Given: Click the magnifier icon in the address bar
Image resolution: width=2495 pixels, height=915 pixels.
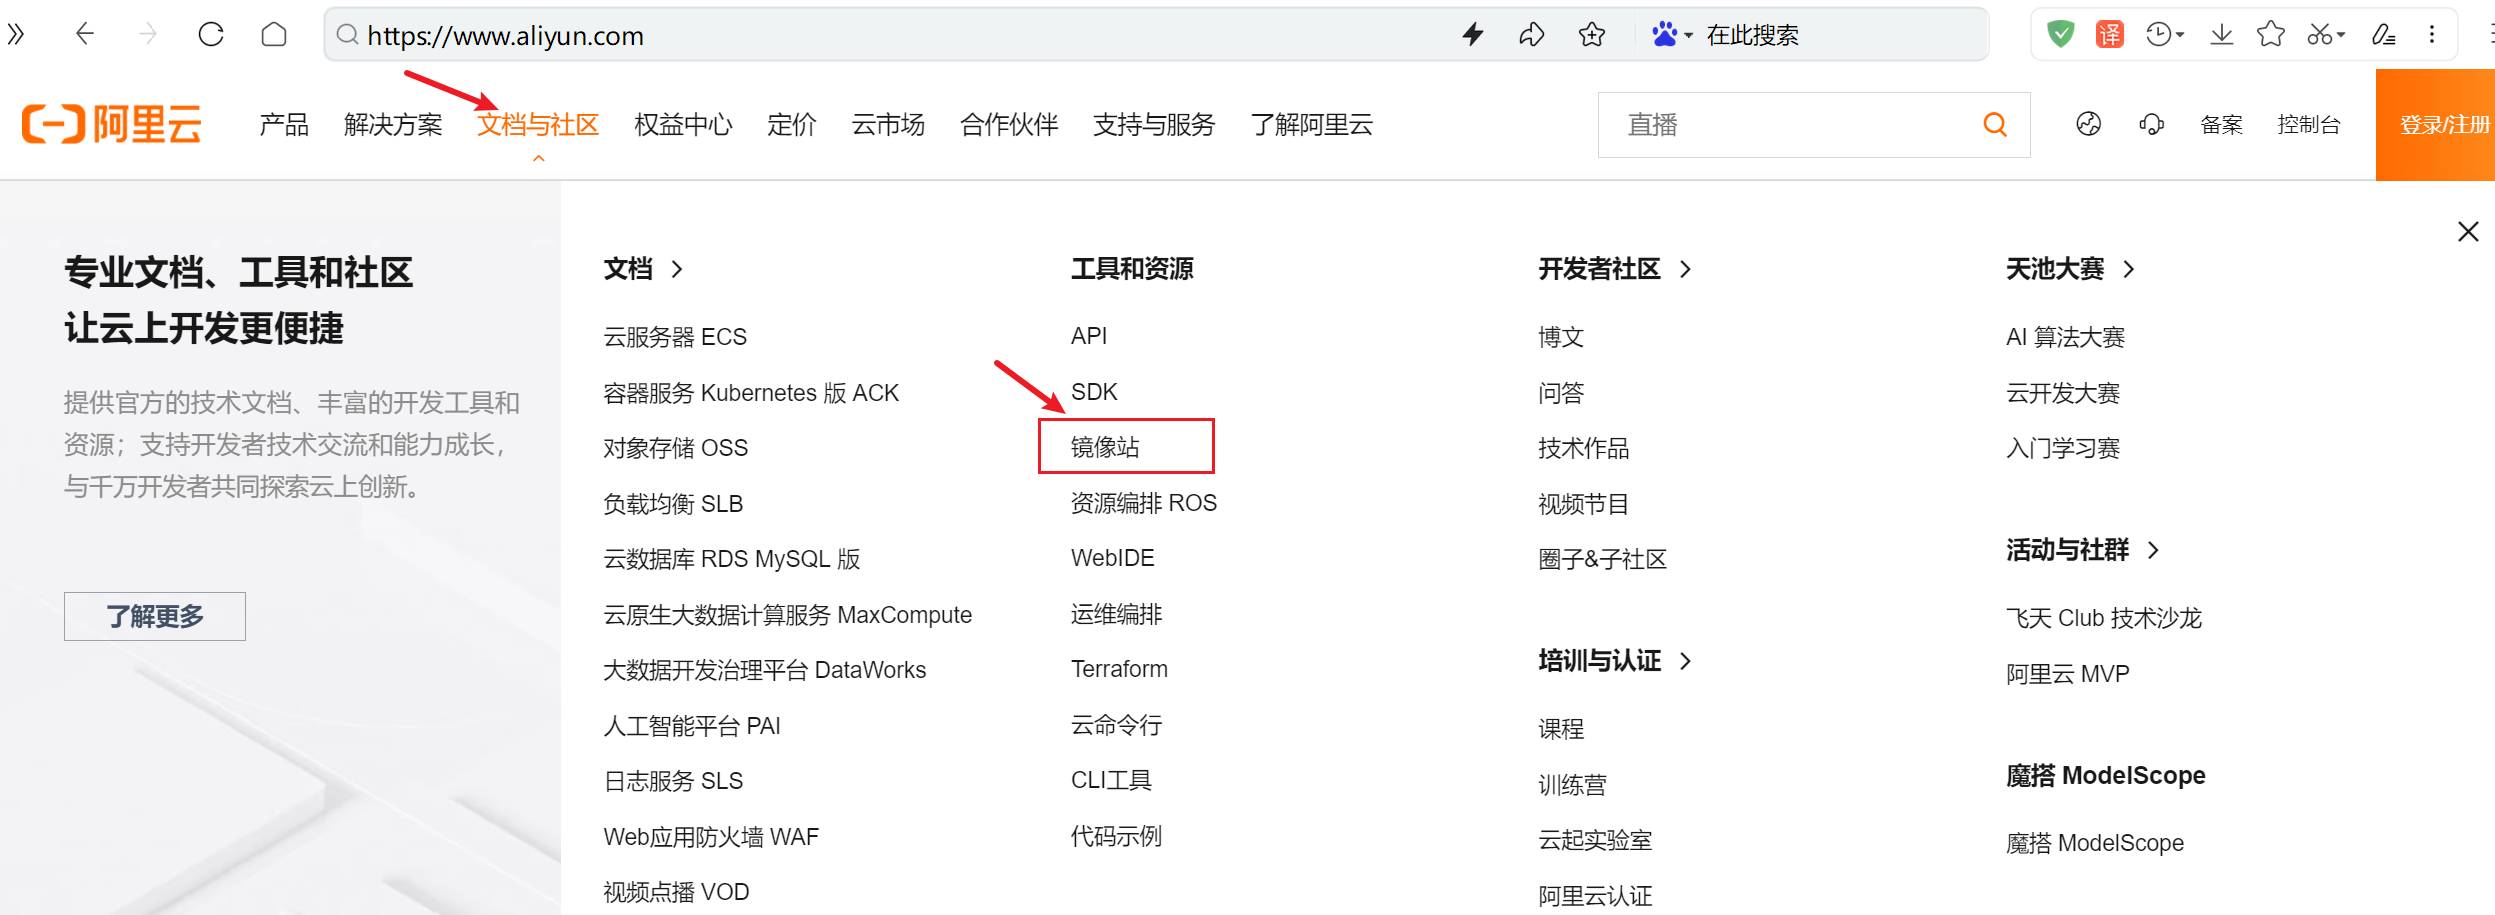Looking at the screenshot, I should (347, 35).
